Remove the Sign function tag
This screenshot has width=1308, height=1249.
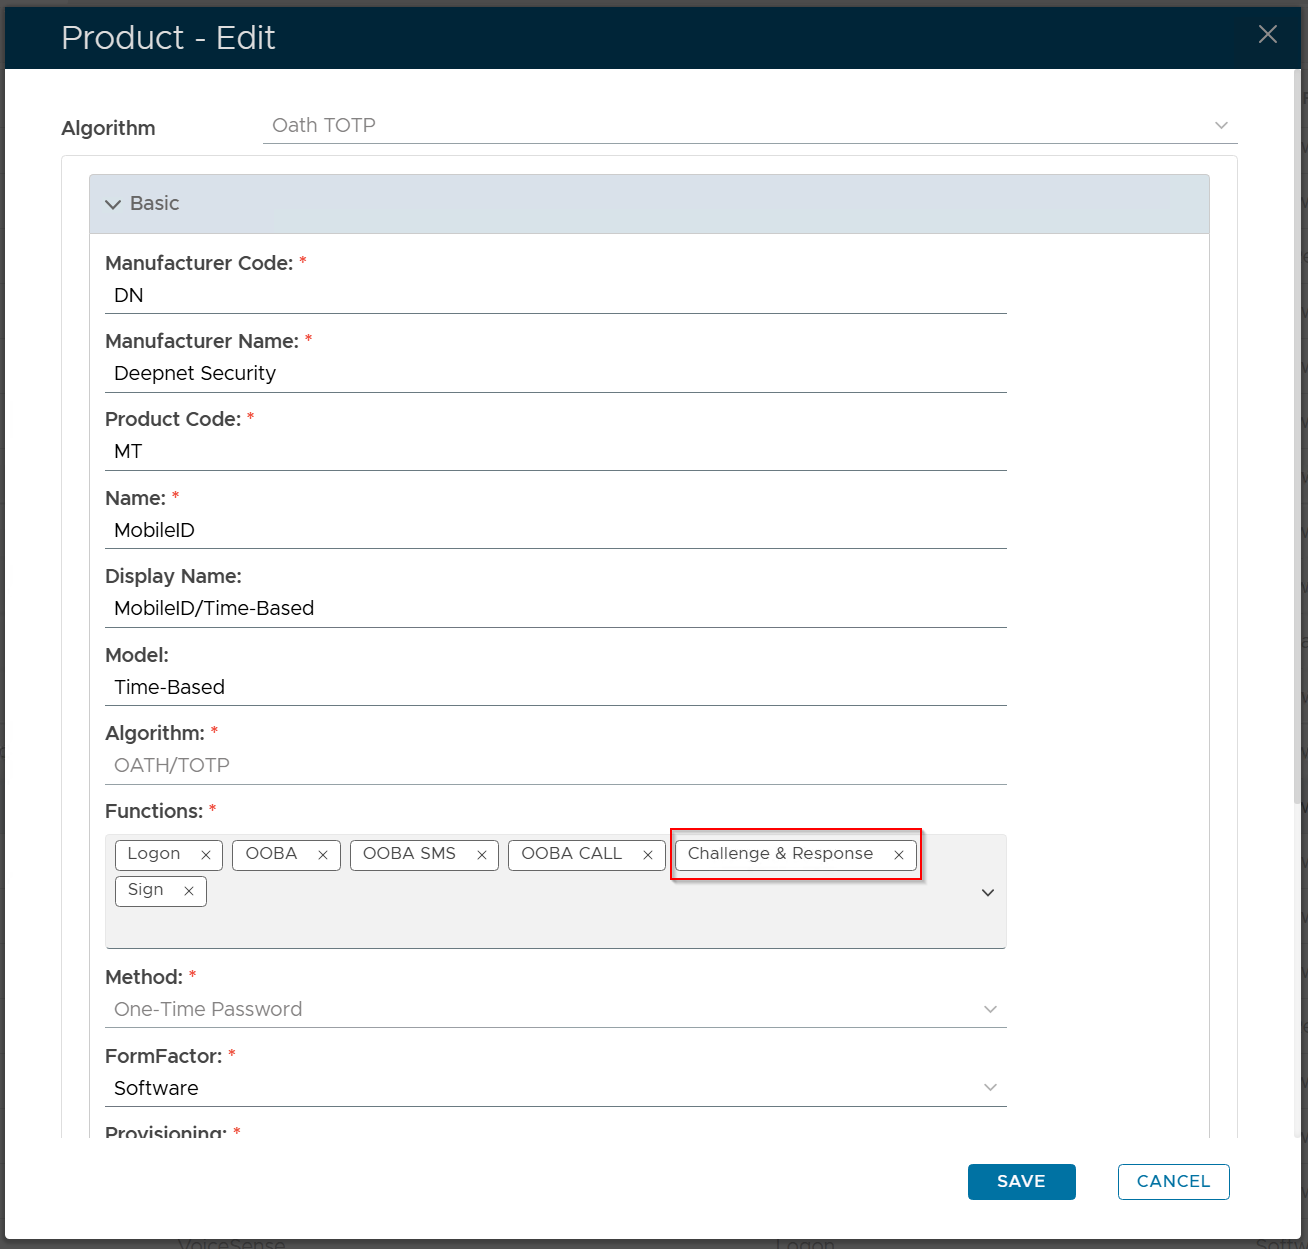pyautogui.click(x=188, y=891)
